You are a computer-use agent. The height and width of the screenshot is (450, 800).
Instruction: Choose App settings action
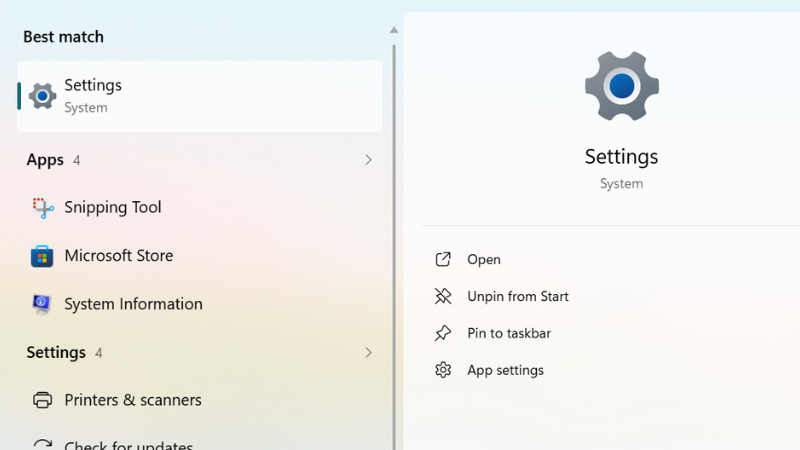click(505, 370)
